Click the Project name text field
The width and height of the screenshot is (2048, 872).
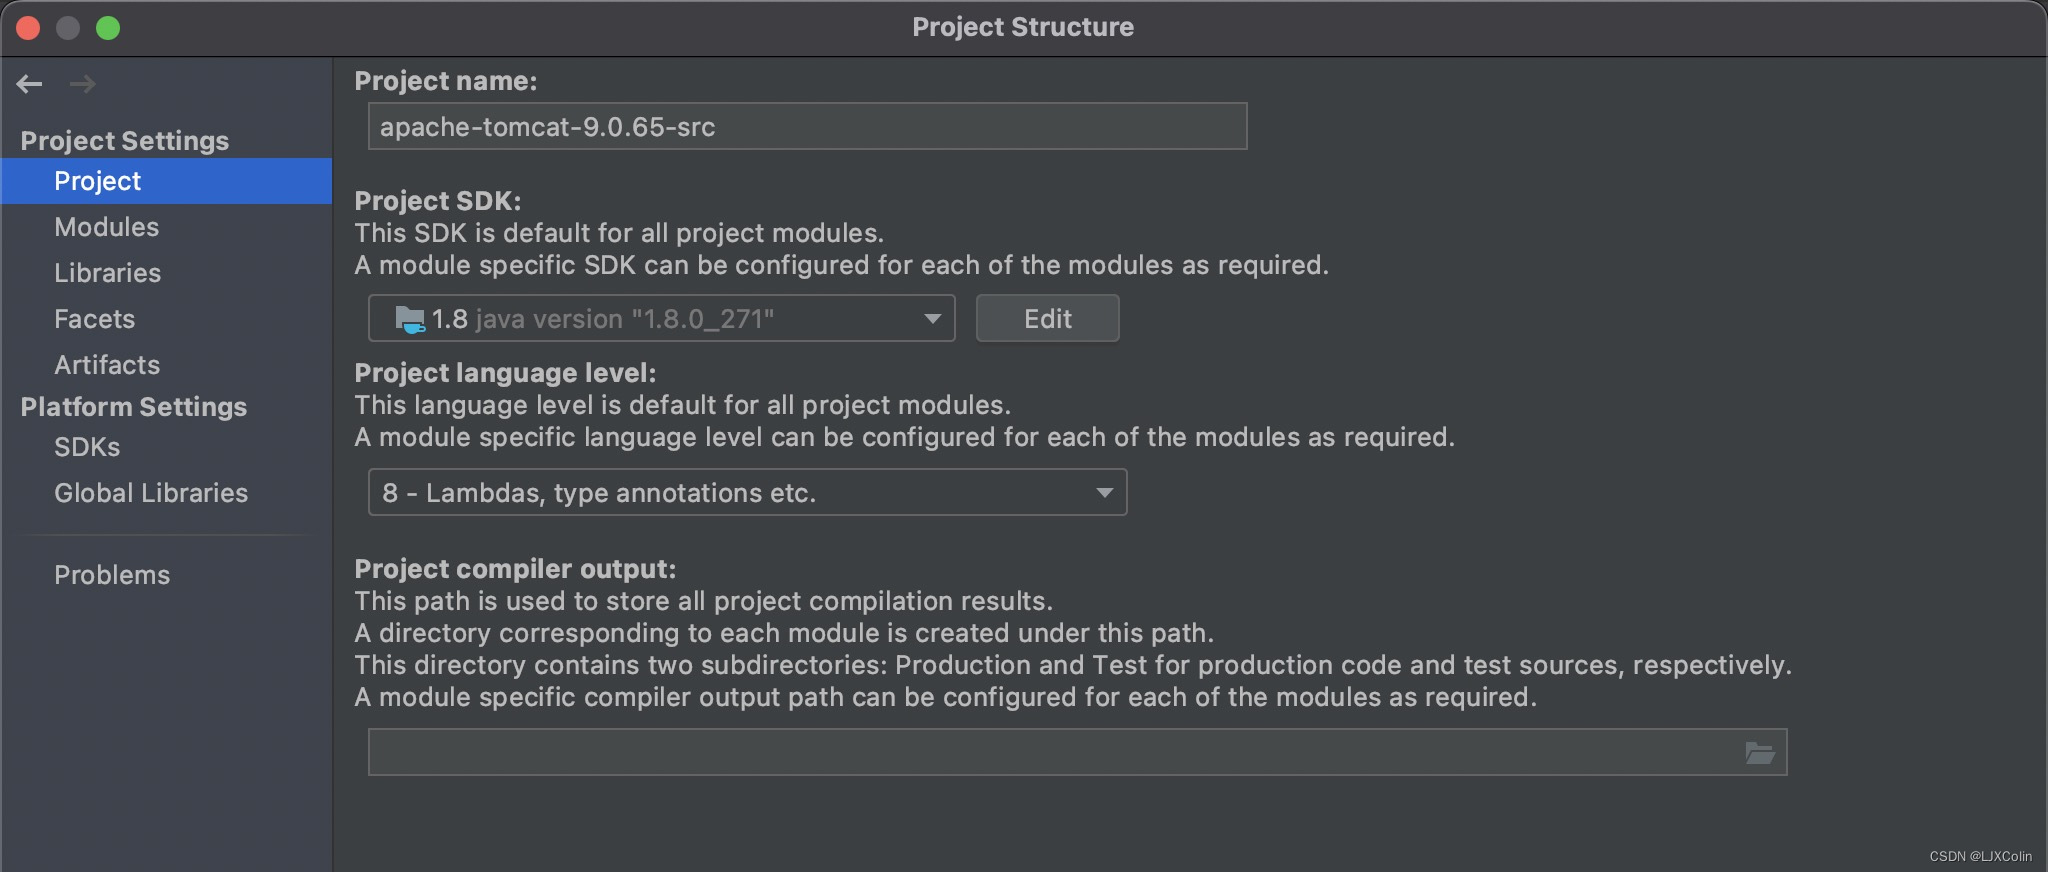[x=807, y=127]
